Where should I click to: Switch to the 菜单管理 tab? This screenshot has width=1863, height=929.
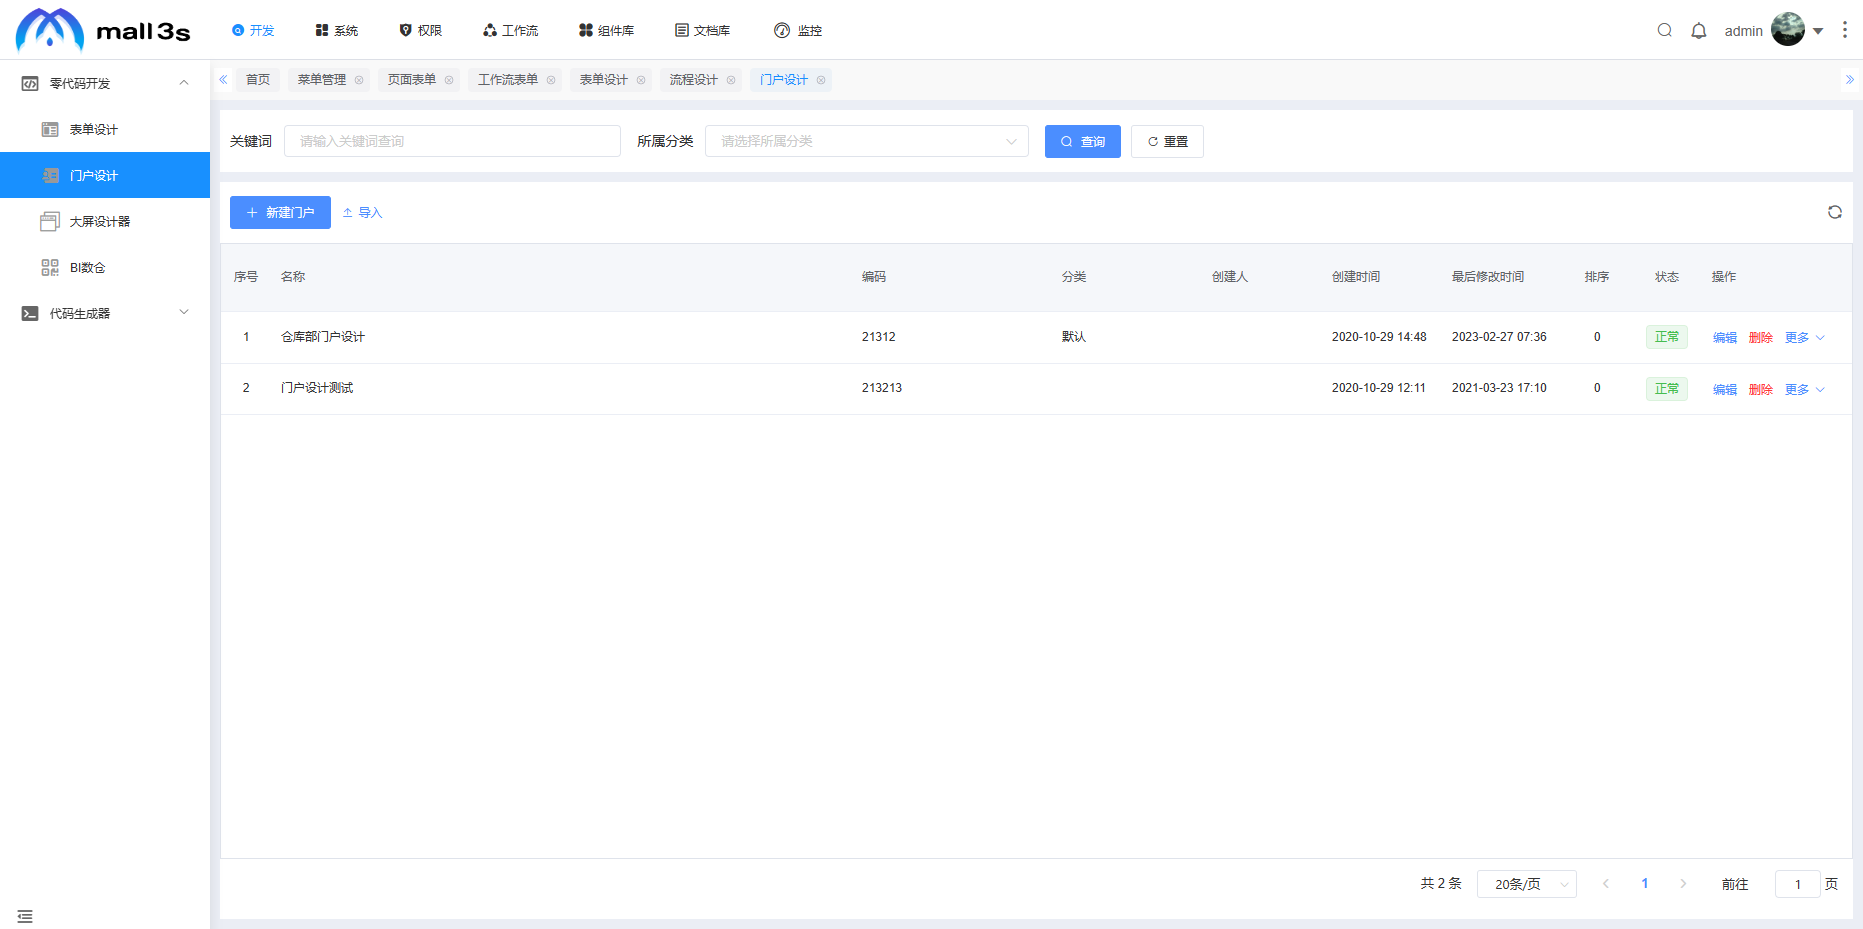322,80
